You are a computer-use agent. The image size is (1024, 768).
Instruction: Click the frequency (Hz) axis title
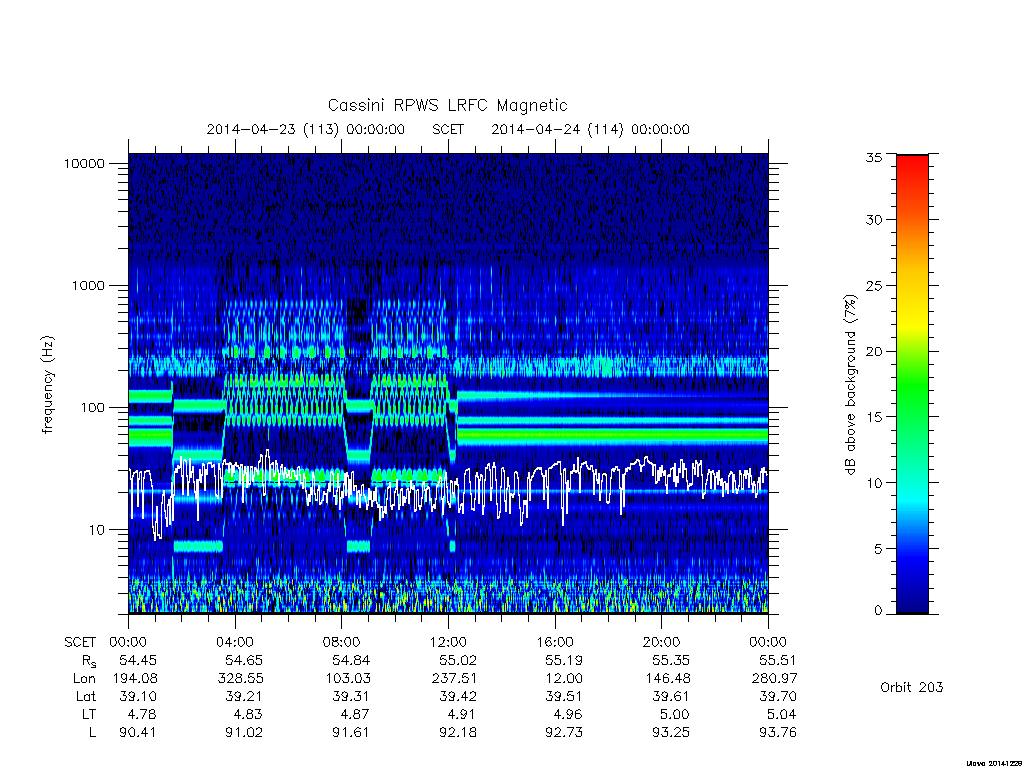pyautogui.click(x=48, y=385)
